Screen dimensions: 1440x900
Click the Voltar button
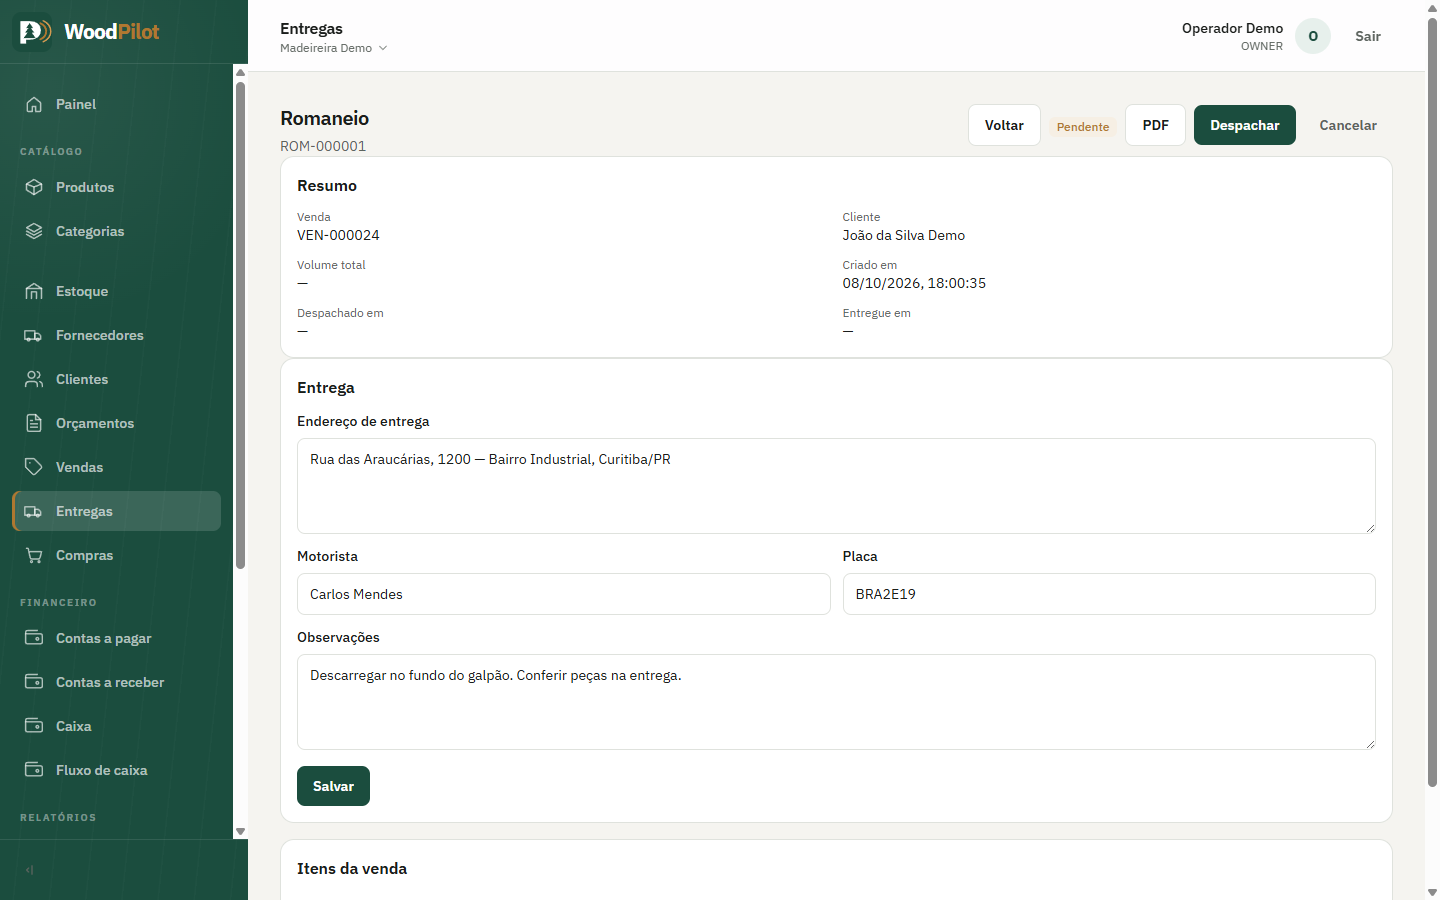[x=1004, y=125]
